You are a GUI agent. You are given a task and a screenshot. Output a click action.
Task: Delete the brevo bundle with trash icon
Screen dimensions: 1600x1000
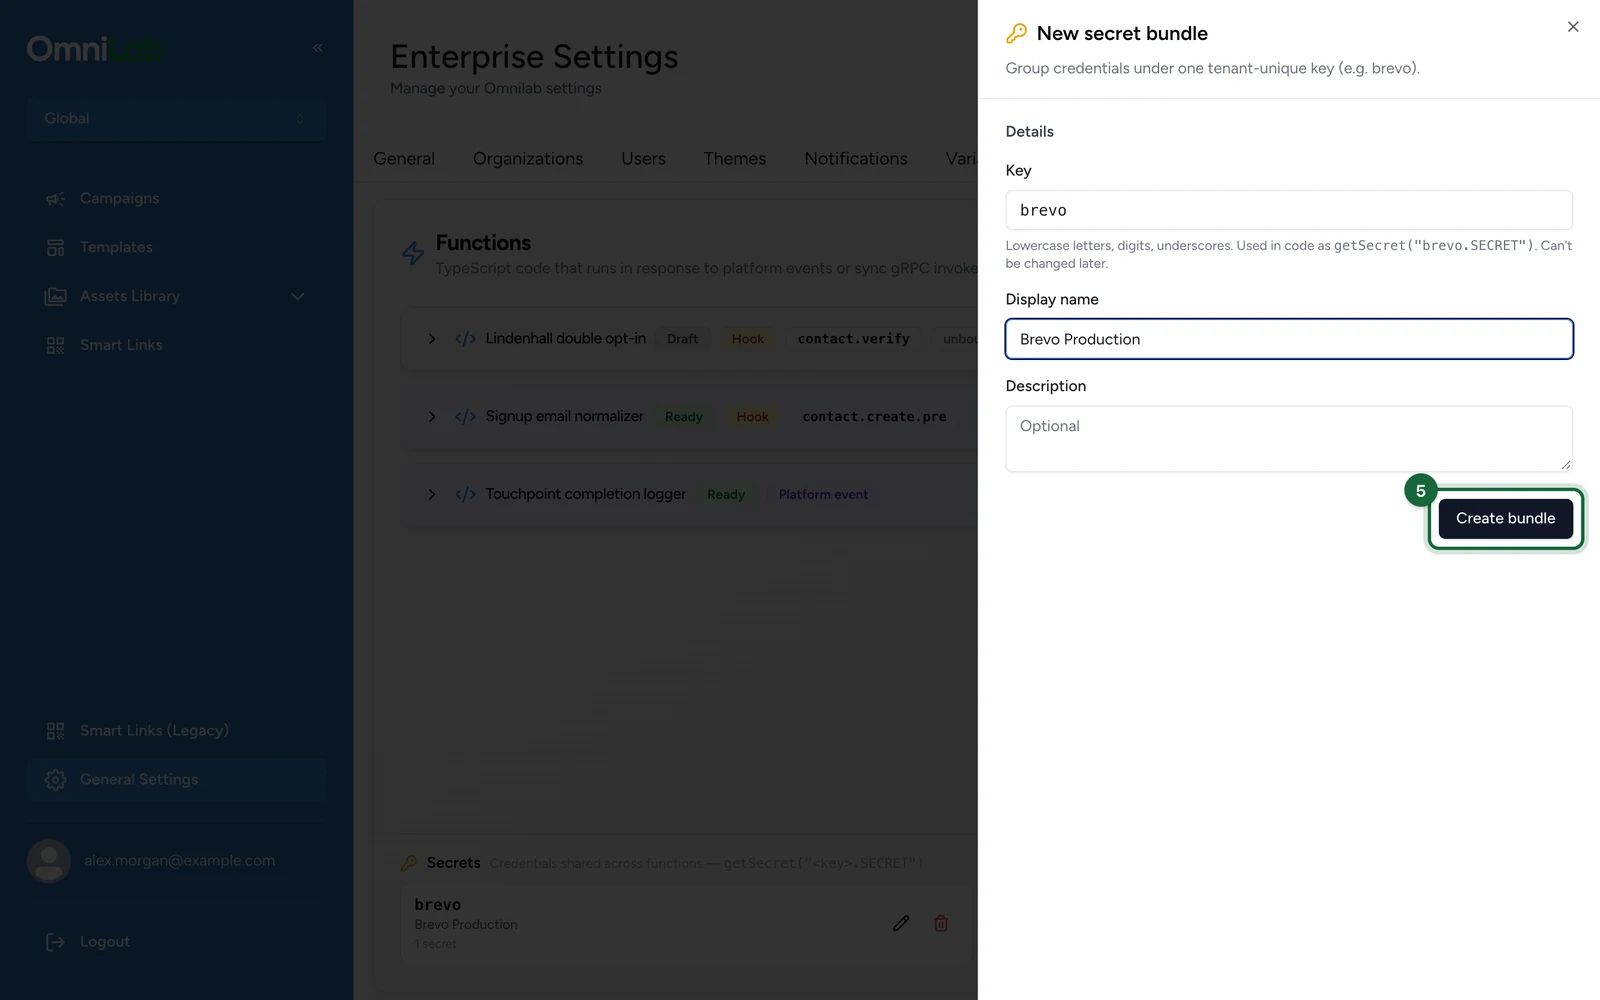click(x=941, y=923)
